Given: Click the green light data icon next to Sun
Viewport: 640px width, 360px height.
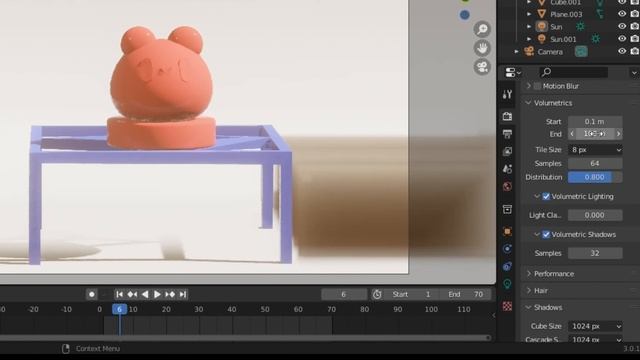Looking at the screenshot, I should (x=580, y=27).
